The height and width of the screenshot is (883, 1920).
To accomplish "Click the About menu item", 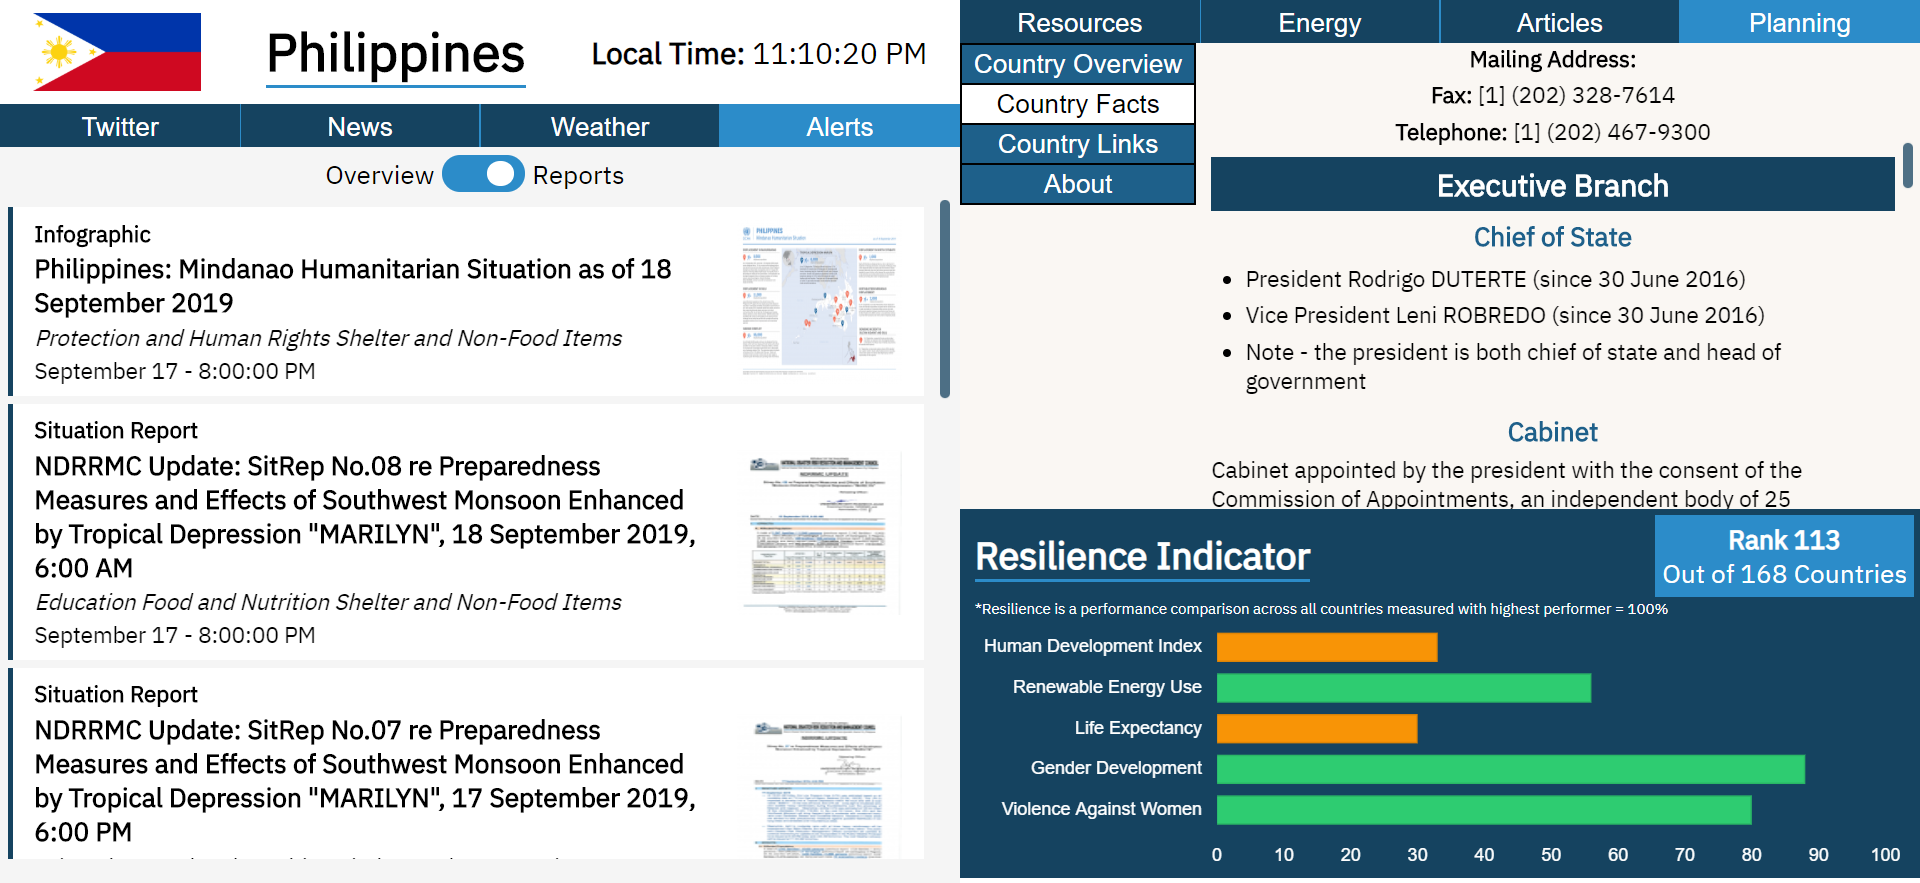I will point(1077,184).
